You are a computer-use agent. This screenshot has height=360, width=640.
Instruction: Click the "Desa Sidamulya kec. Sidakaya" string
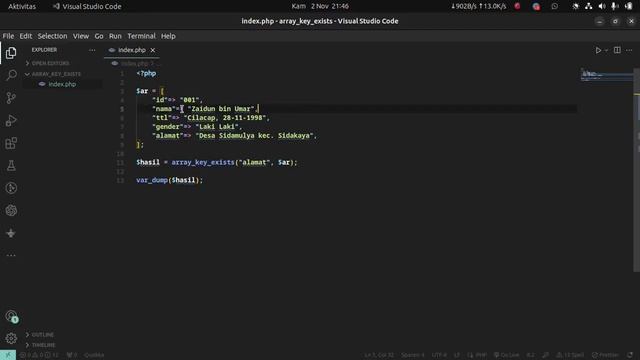tap(254, 136)
